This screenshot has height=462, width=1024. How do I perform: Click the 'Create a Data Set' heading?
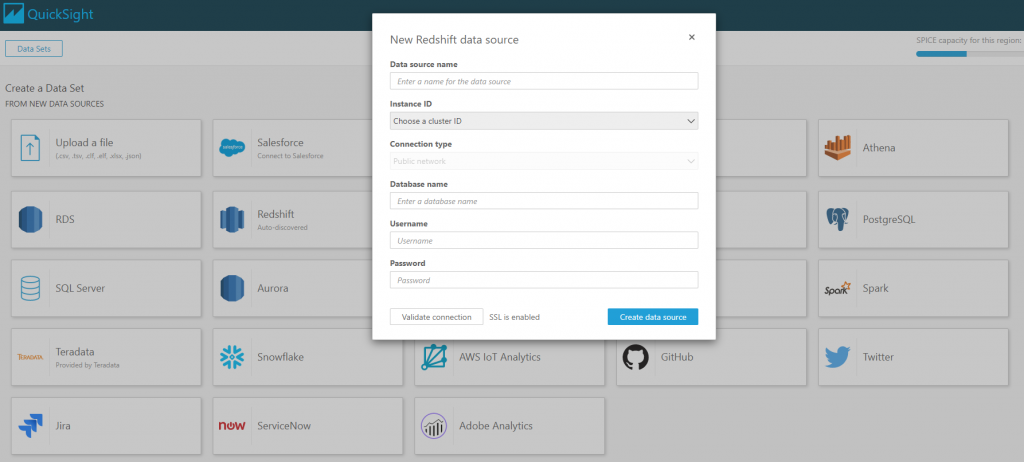pyautogui.click(x=44, y=88)
